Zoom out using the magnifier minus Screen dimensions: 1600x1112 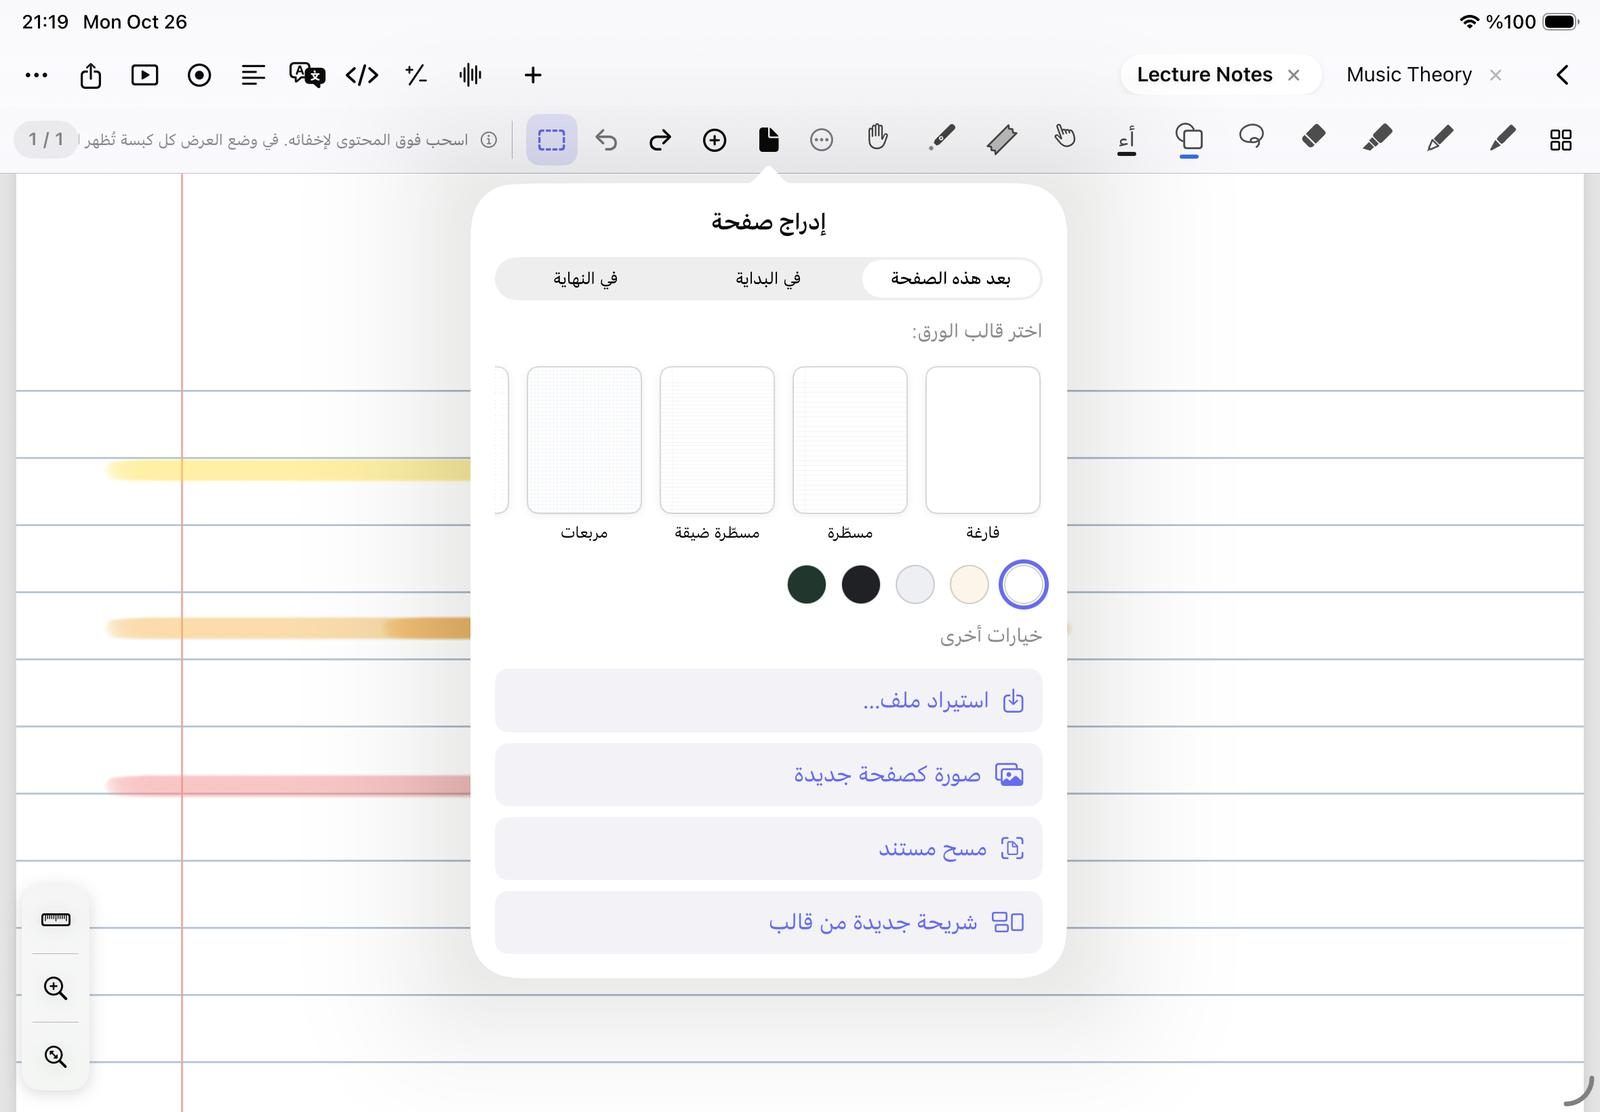tap(56, 1056)
